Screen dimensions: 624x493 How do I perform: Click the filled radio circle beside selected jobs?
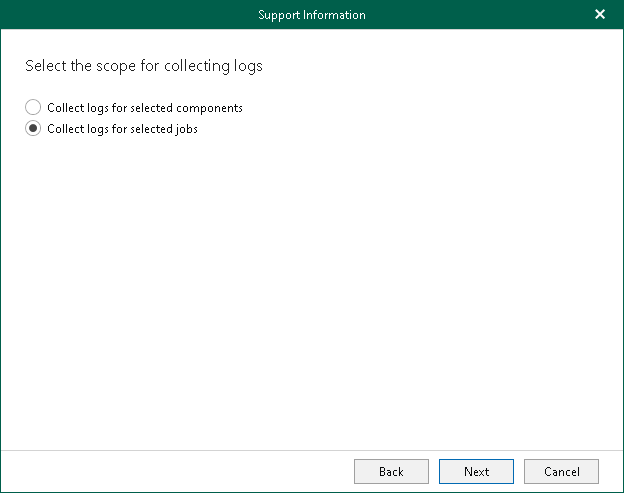coord(33,128)
